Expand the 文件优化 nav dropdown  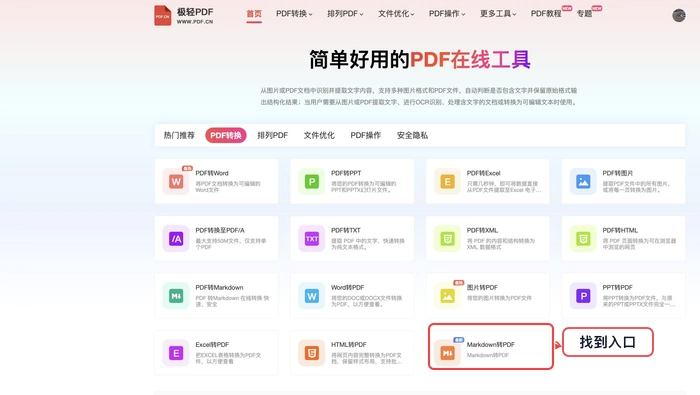(396, 14)
